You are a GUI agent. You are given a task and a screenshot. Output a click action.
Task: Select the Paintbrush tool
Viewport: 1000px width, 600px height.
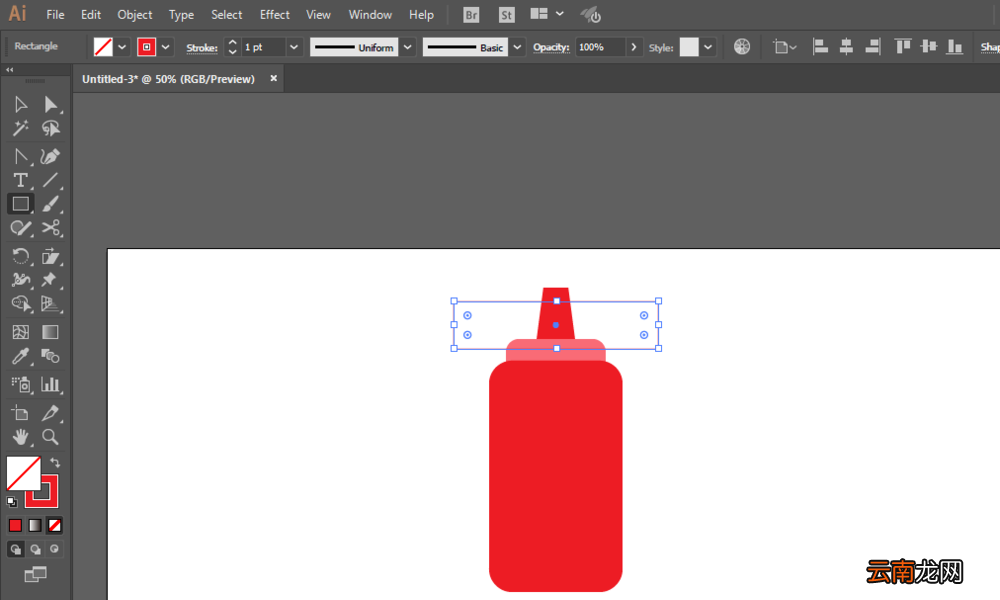(x=50, y=204)
